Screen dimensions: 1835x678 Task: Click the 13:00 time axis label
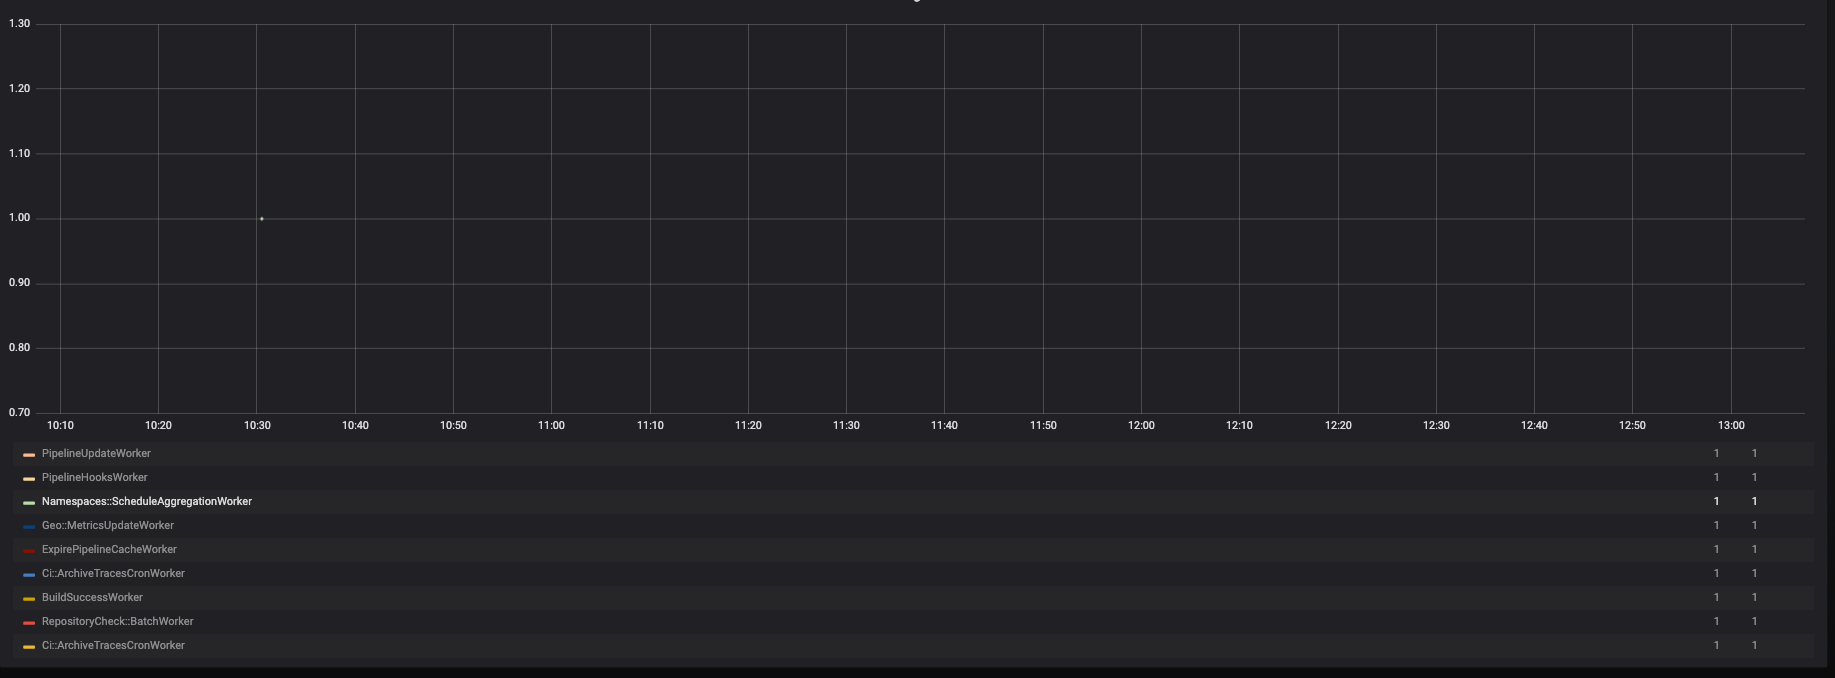(1731, 426)
